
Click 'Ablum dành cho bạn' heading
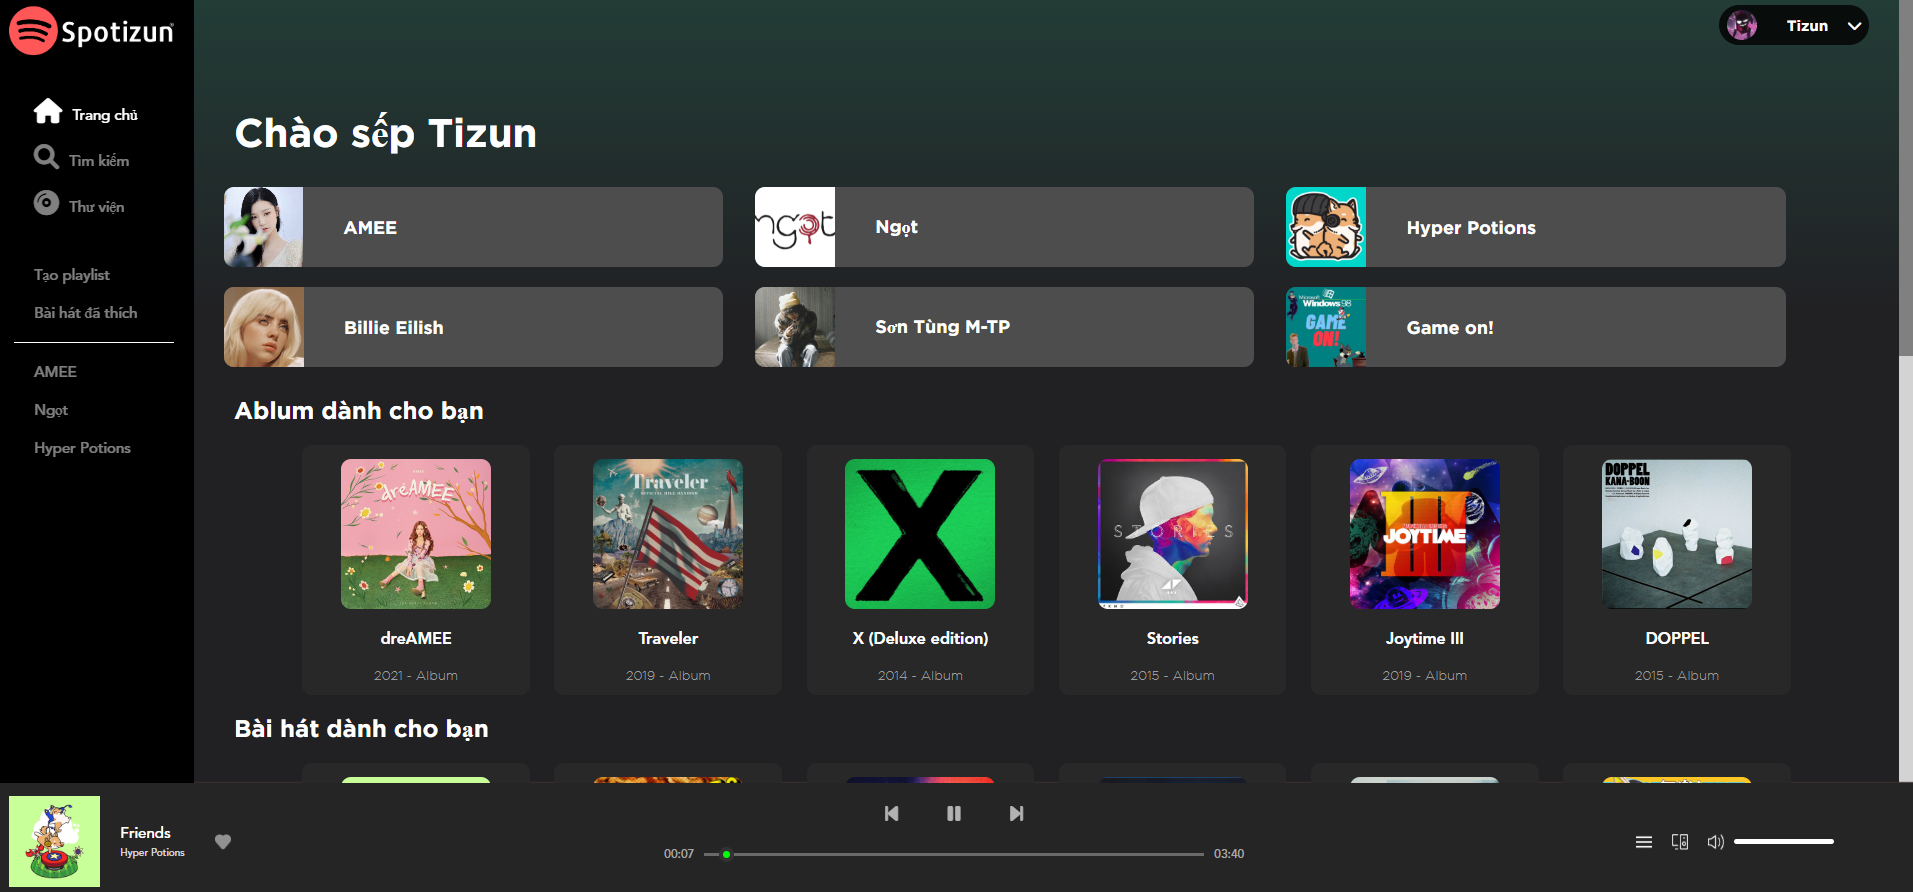[359, 411]
